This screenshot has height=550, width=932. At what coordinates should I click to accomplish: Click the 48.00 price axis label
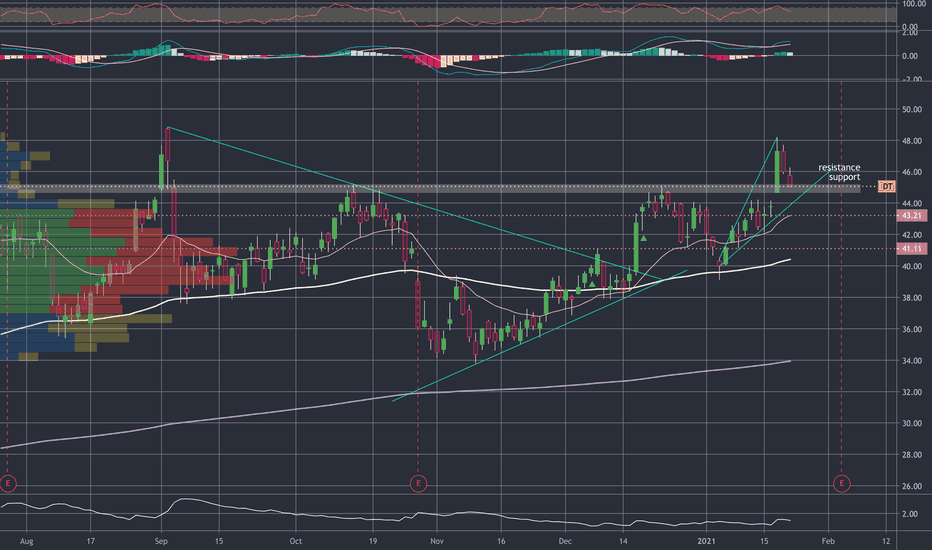point(911,141)
